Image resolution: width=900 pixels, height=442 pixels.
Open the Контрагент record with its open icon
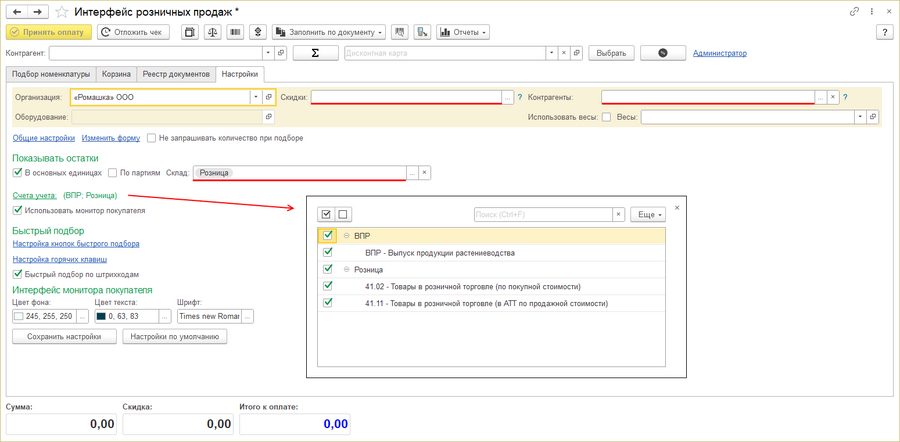pos(281,53)
